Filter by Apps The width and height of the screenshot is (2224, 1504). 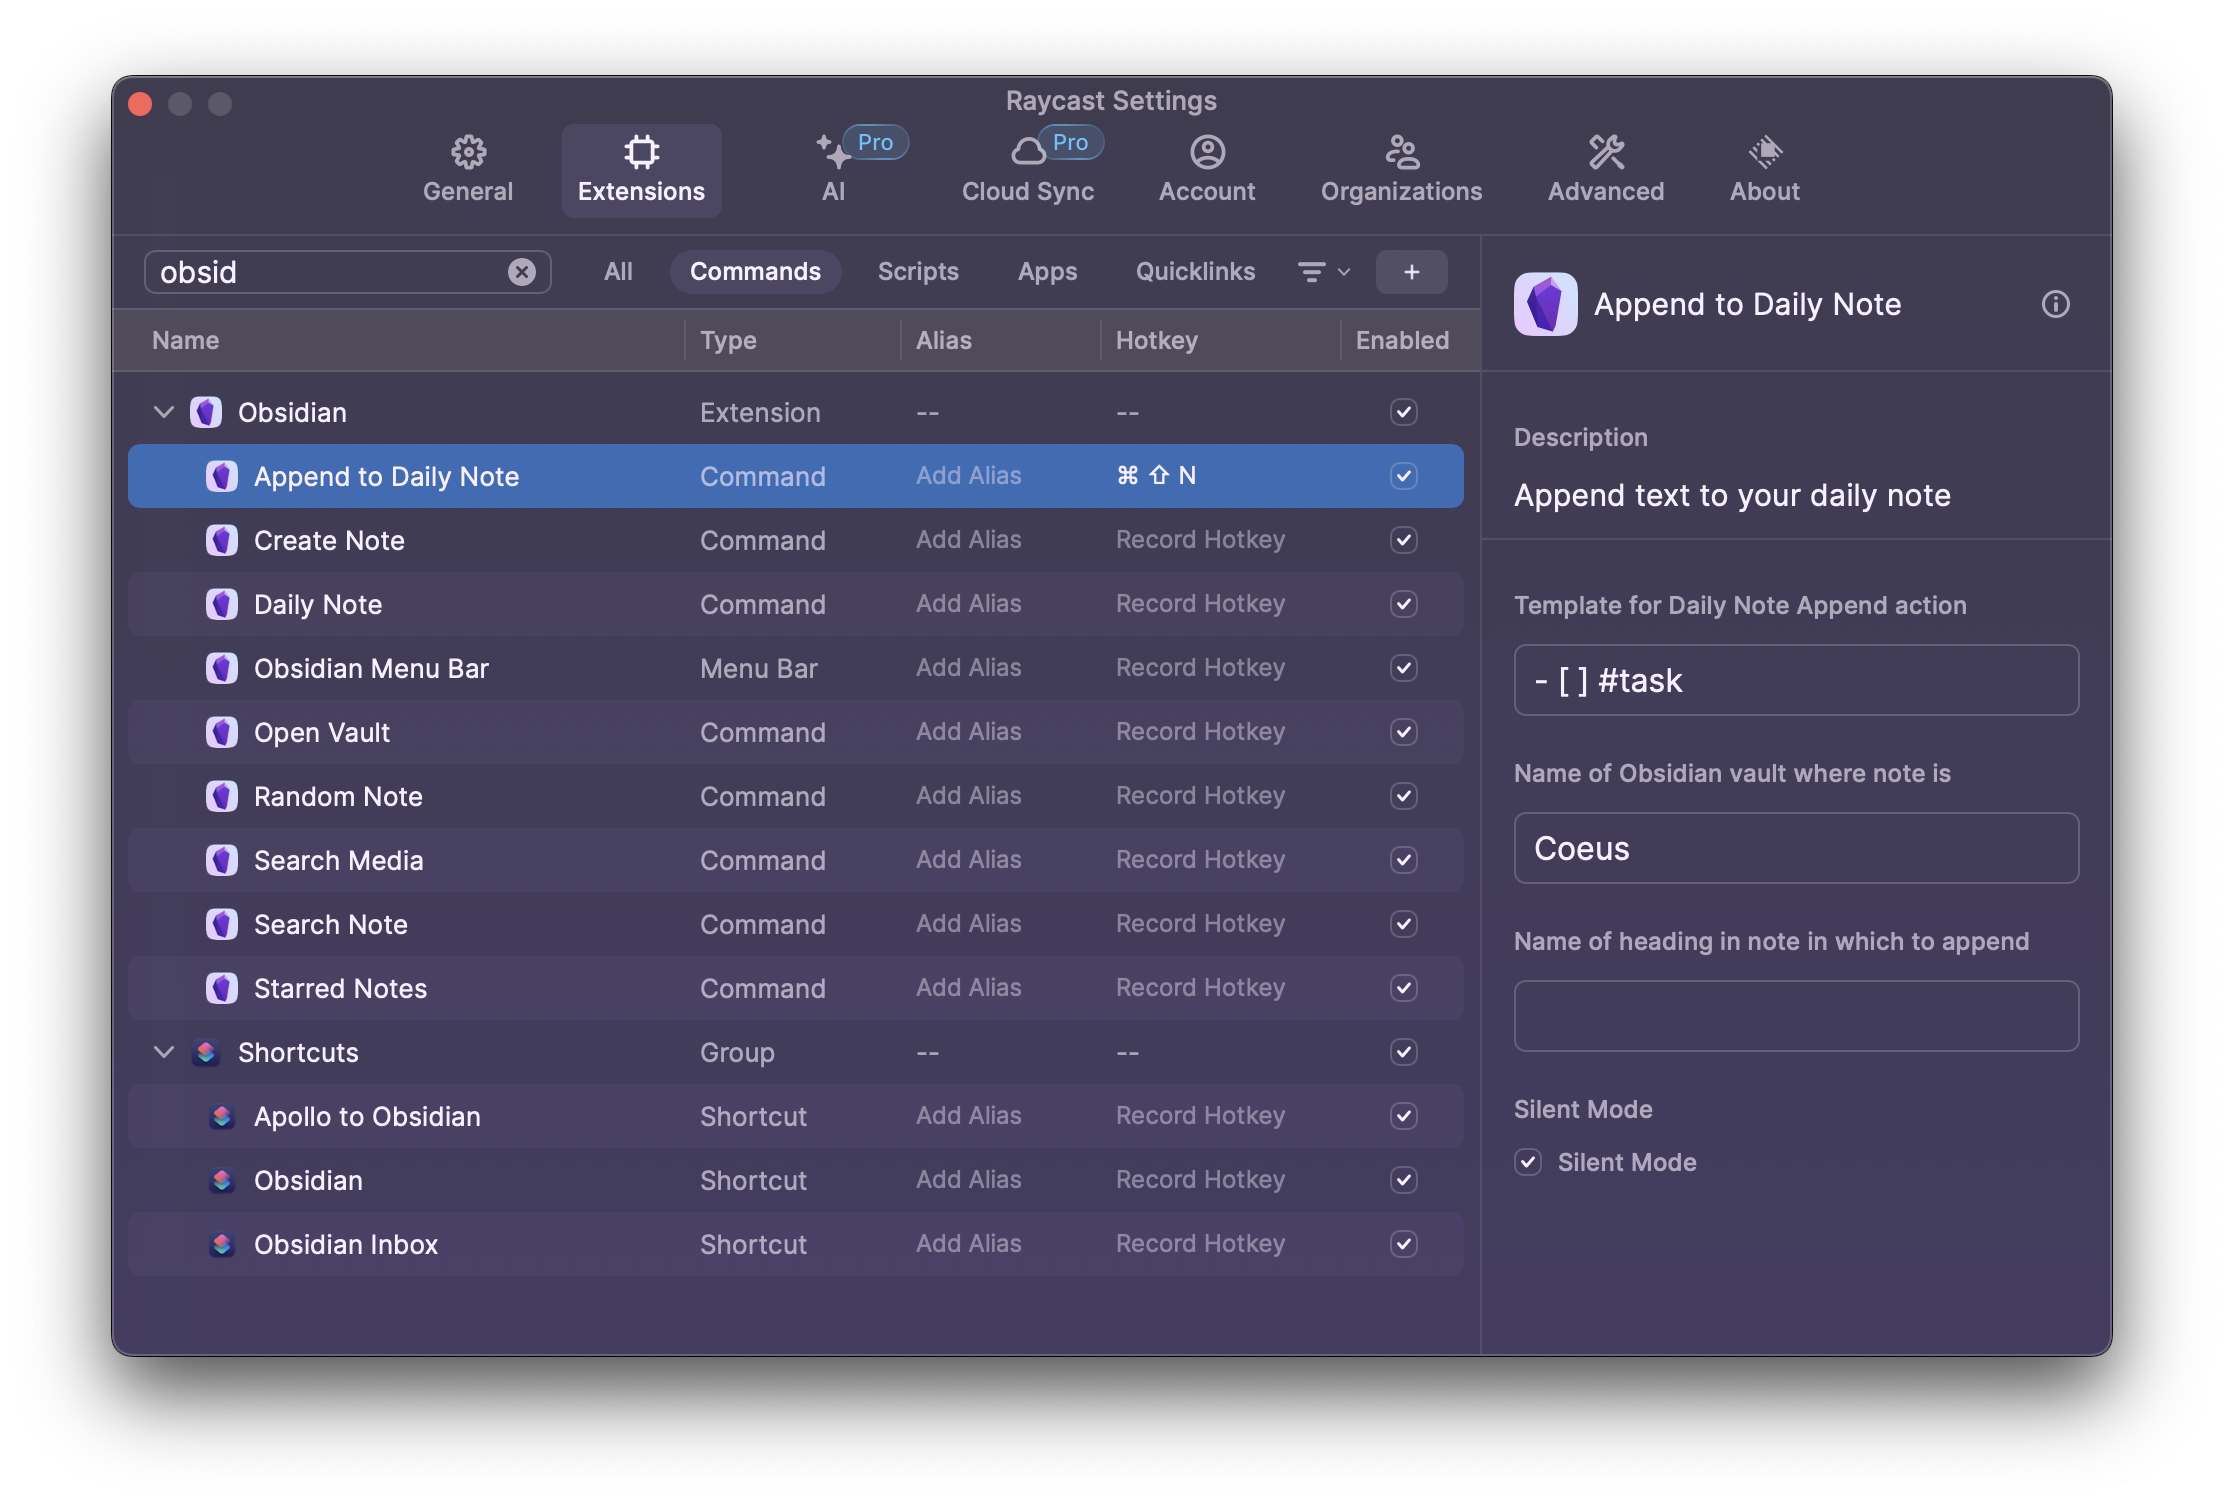point(1047,272)
